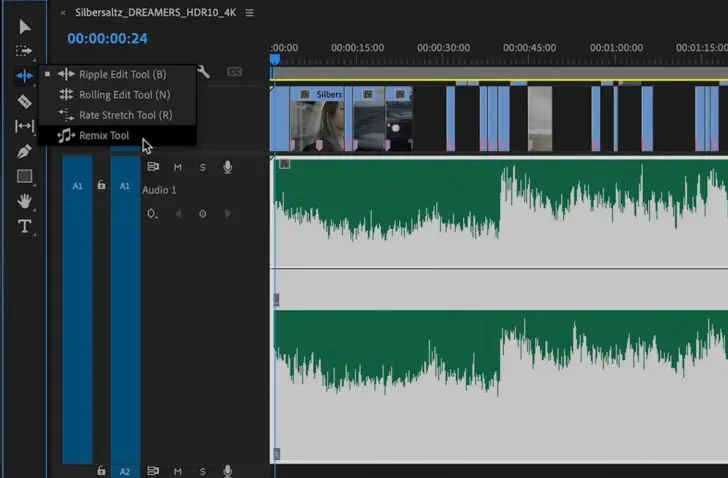Select the green audio waveform clip
The height and width of the screenshot is (478, 728).
pos(499,309)
